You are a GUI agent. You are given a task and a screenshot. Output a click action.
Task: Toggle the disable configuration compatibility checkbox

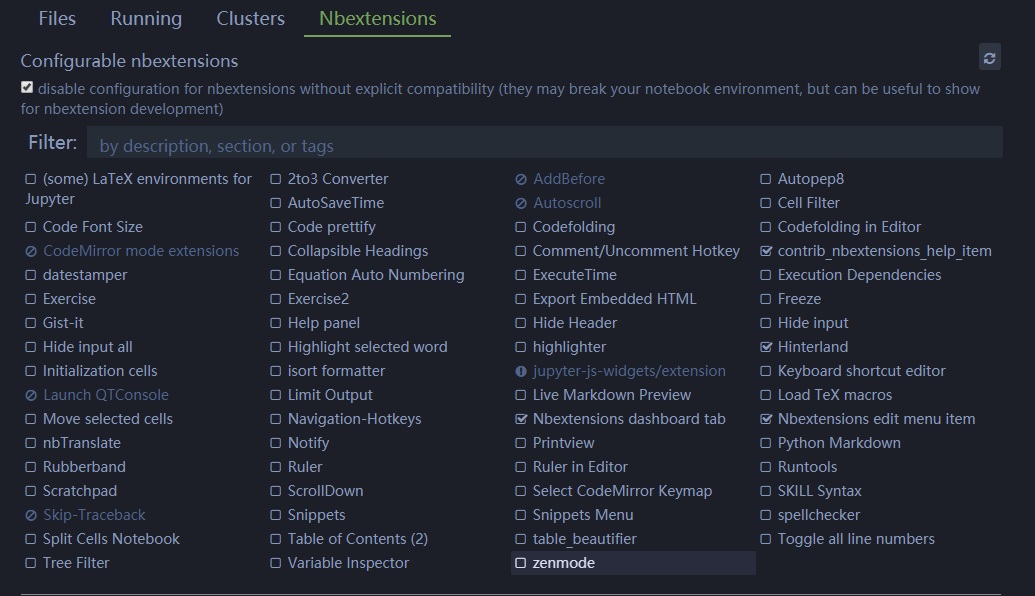coord(27,88)
